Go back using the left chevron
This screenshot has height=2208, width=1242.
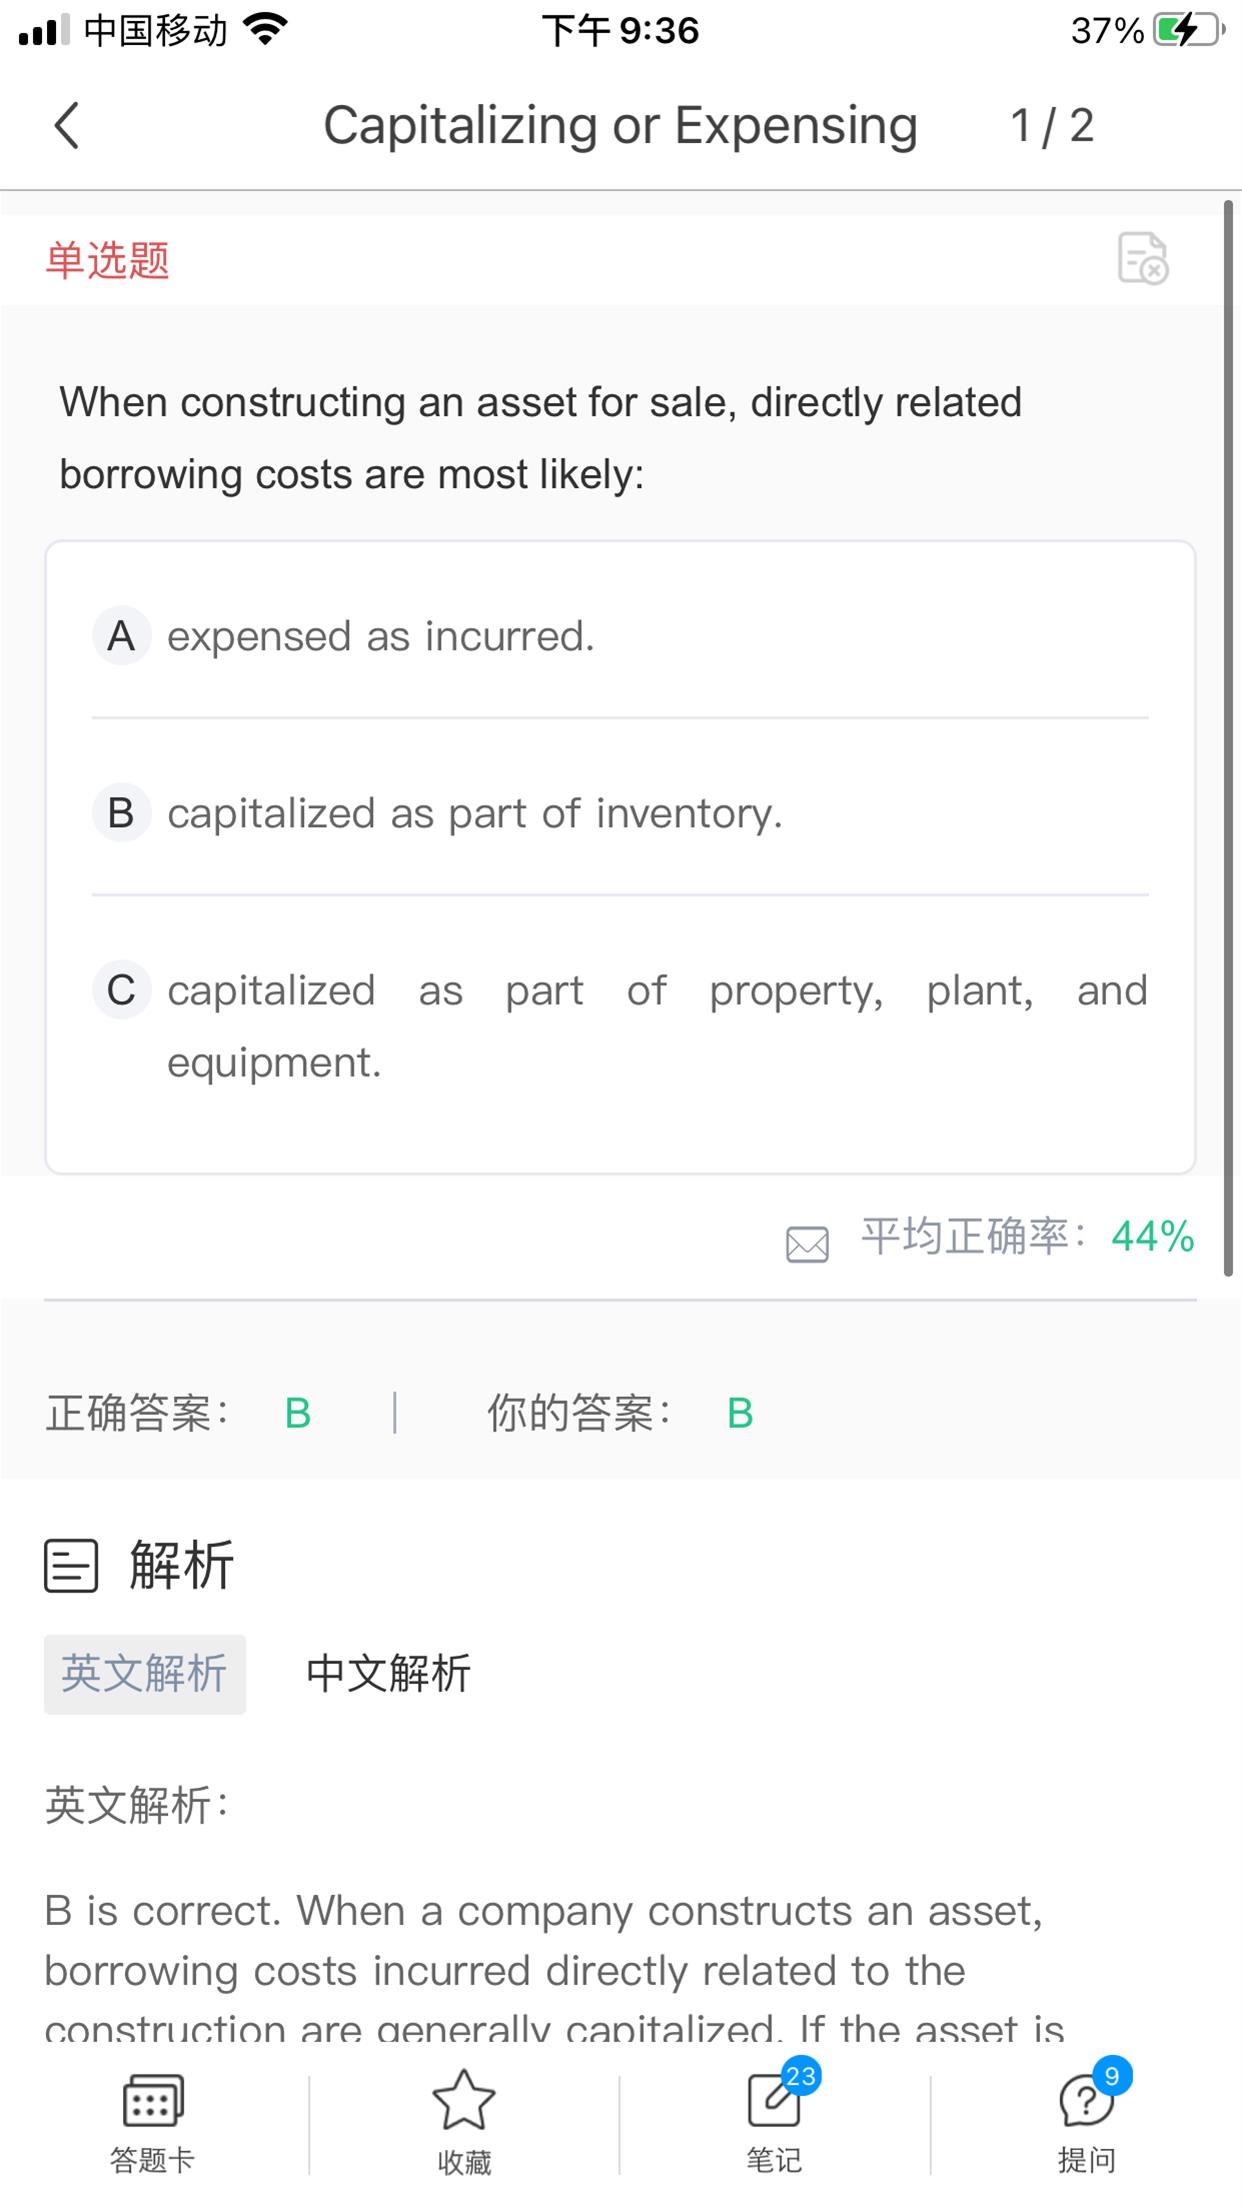[x=66, y=126]
